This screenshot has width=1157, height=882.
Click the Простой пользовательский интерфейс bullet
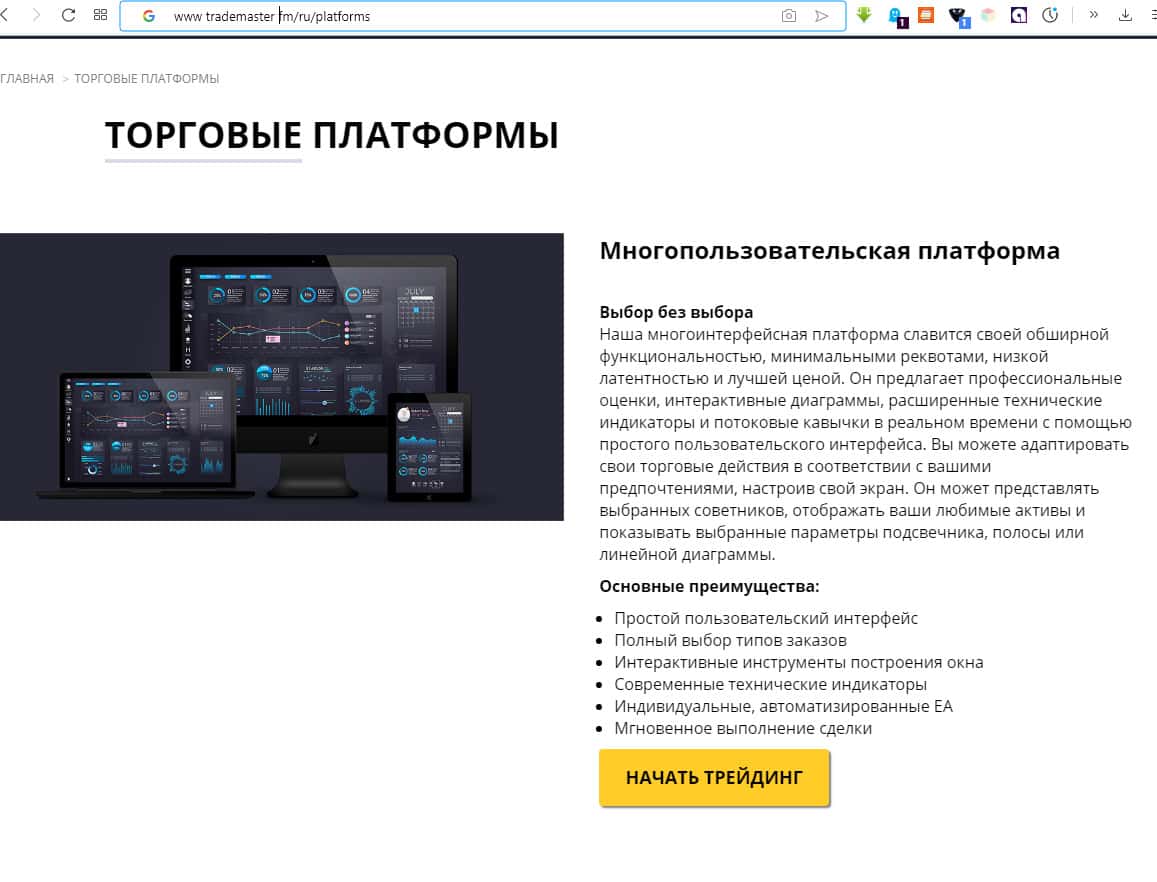click(x=766, y=619)
